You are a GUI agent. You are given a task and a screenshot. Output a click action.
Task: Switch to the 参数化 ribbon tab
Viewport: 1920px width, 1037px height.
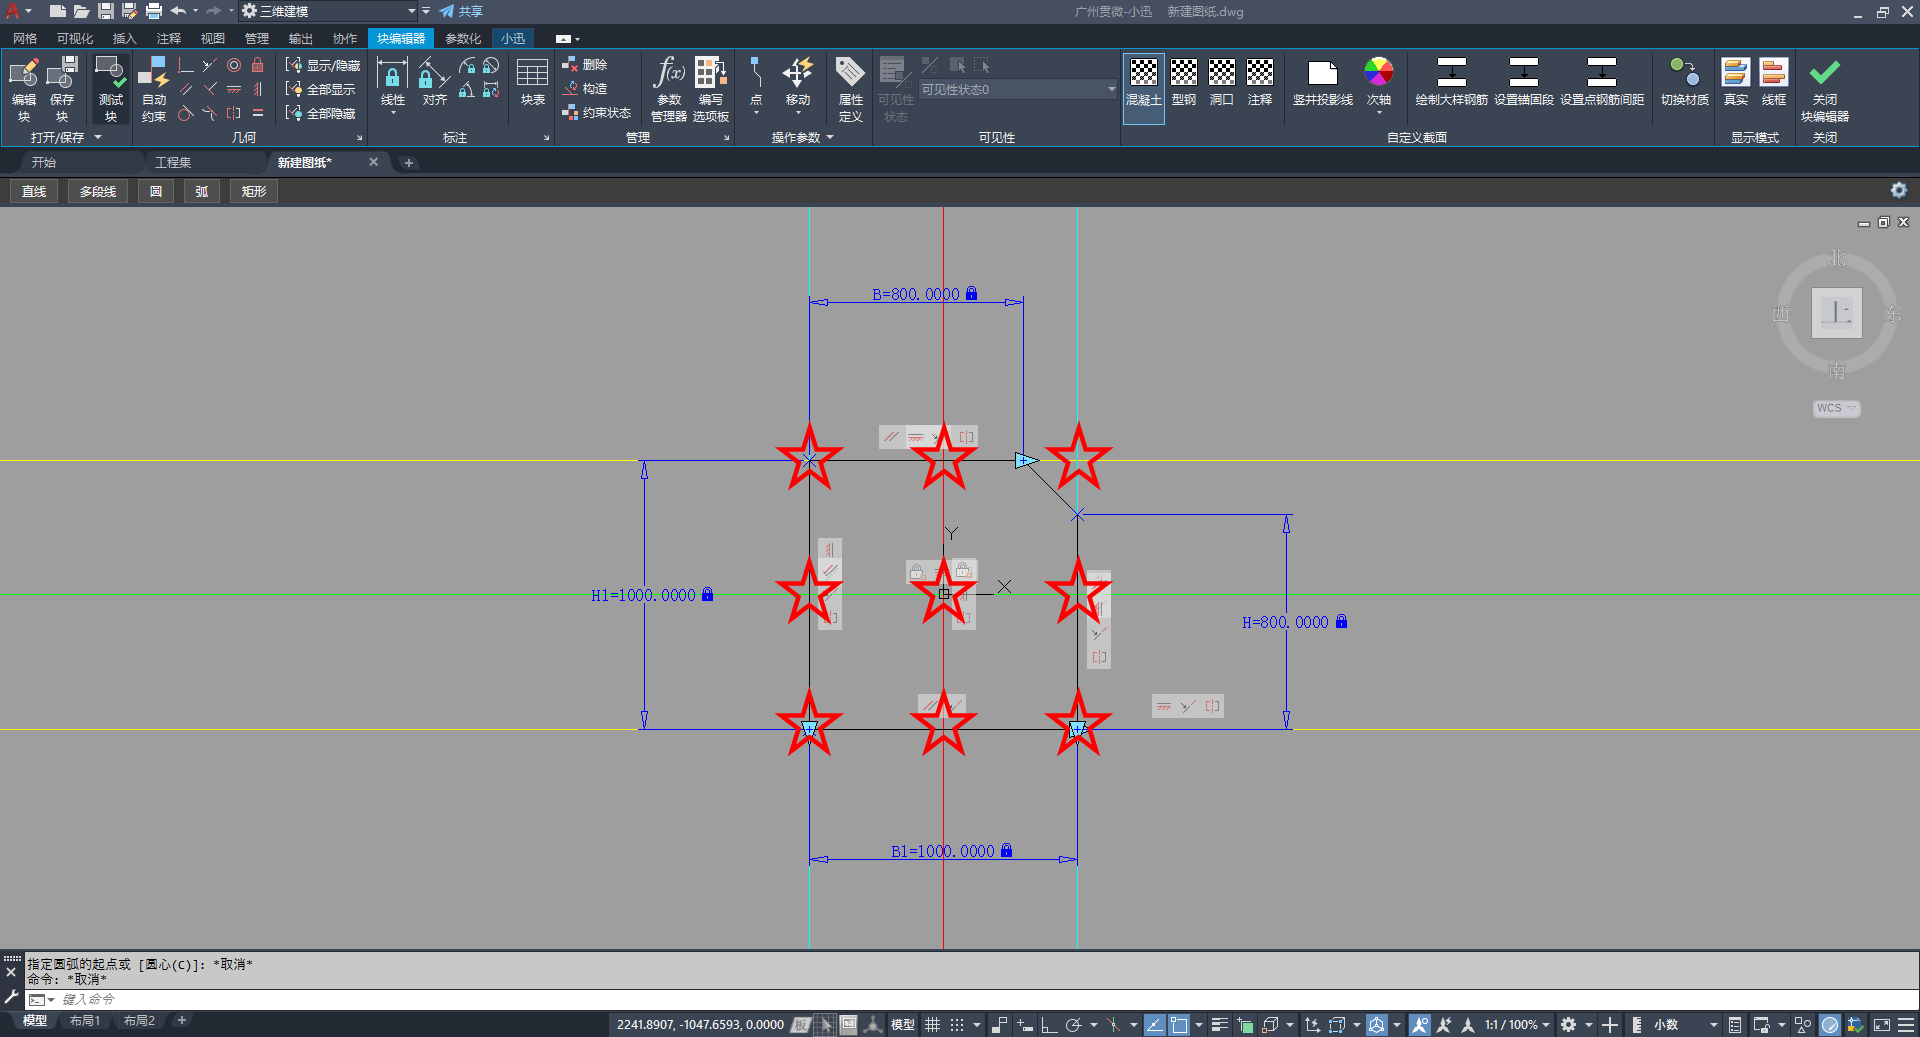(x=463, y=38)
